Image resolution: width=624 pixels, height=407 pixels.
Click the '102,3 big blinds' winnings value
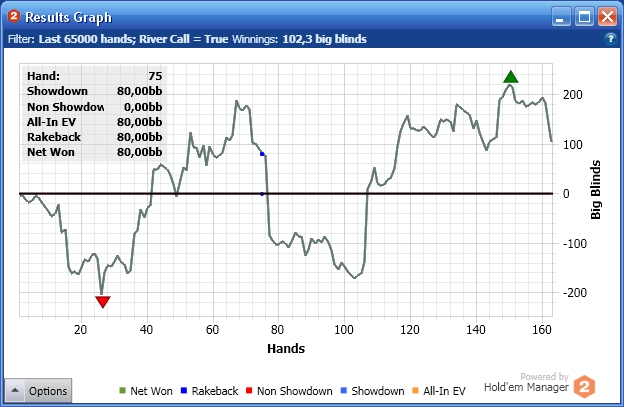pos(324,39)
